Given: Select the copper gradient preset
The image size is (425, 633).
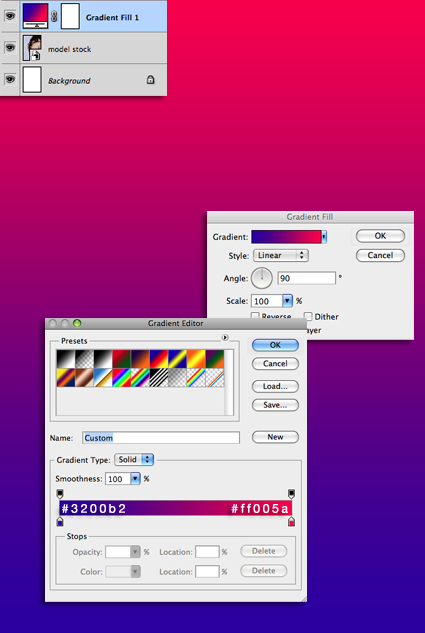Looking at the screenshot, I should [x=84, y=378].
